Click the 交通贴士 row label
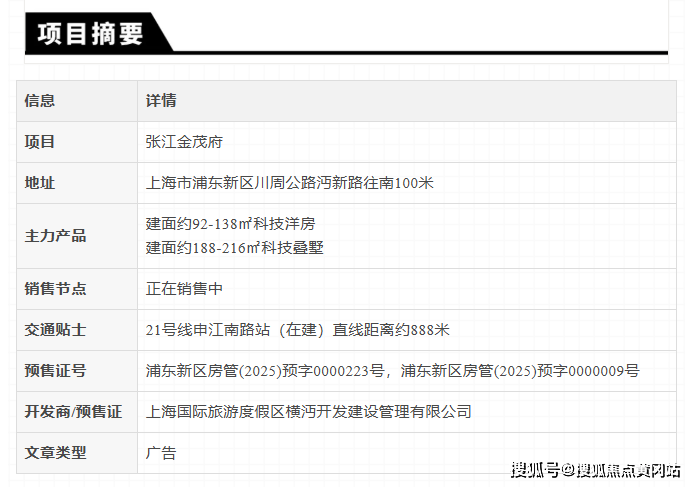Screen dimensions: 695x487 pyautogui.click(x=55, y=330)
